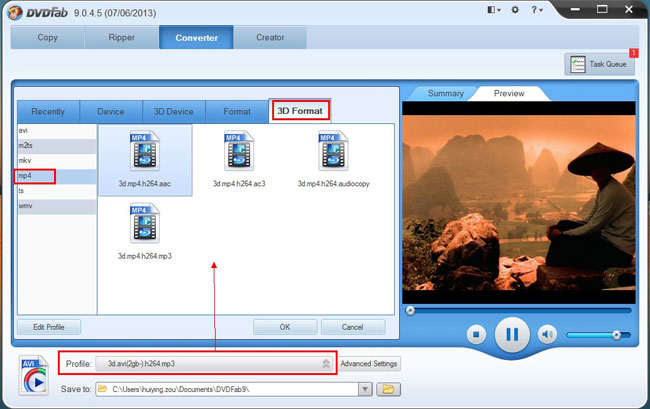Open the skin/layout dropdown in title bar
This screenshot has width=650, height=409.
pos(494,10)
